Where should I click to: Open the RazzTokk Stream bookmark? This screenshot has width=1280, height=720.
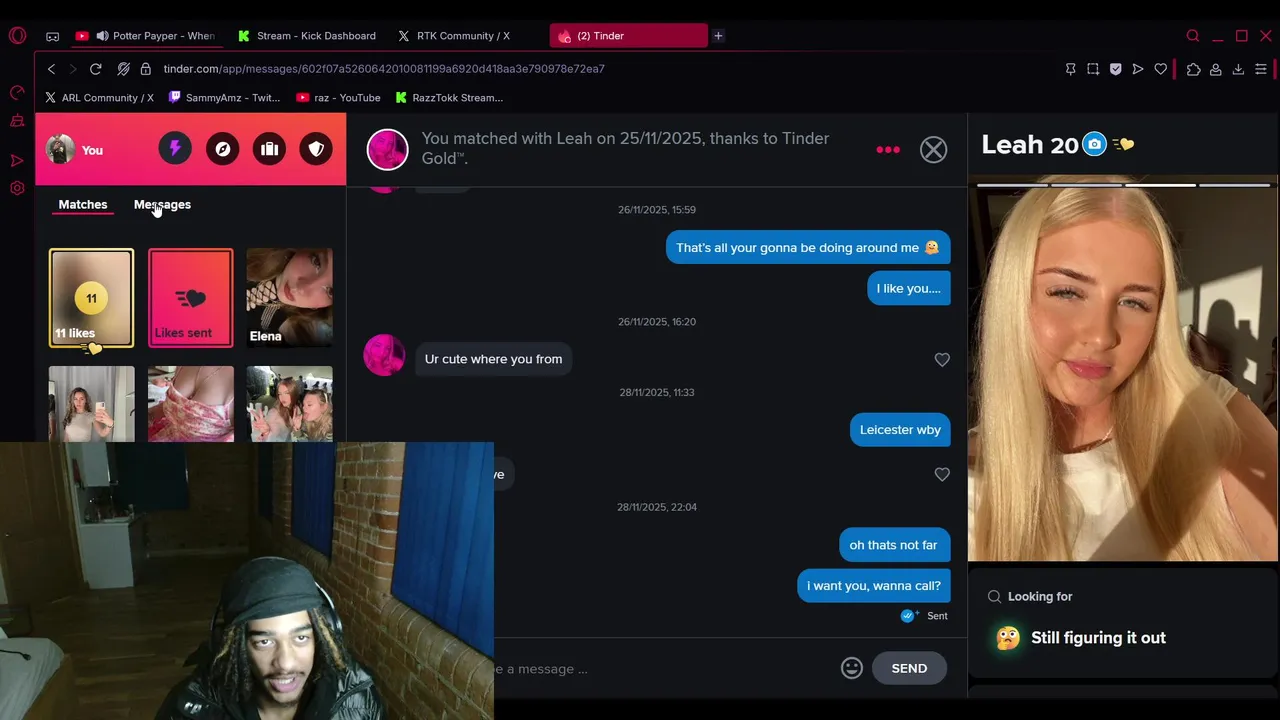[x=449, y=98]
